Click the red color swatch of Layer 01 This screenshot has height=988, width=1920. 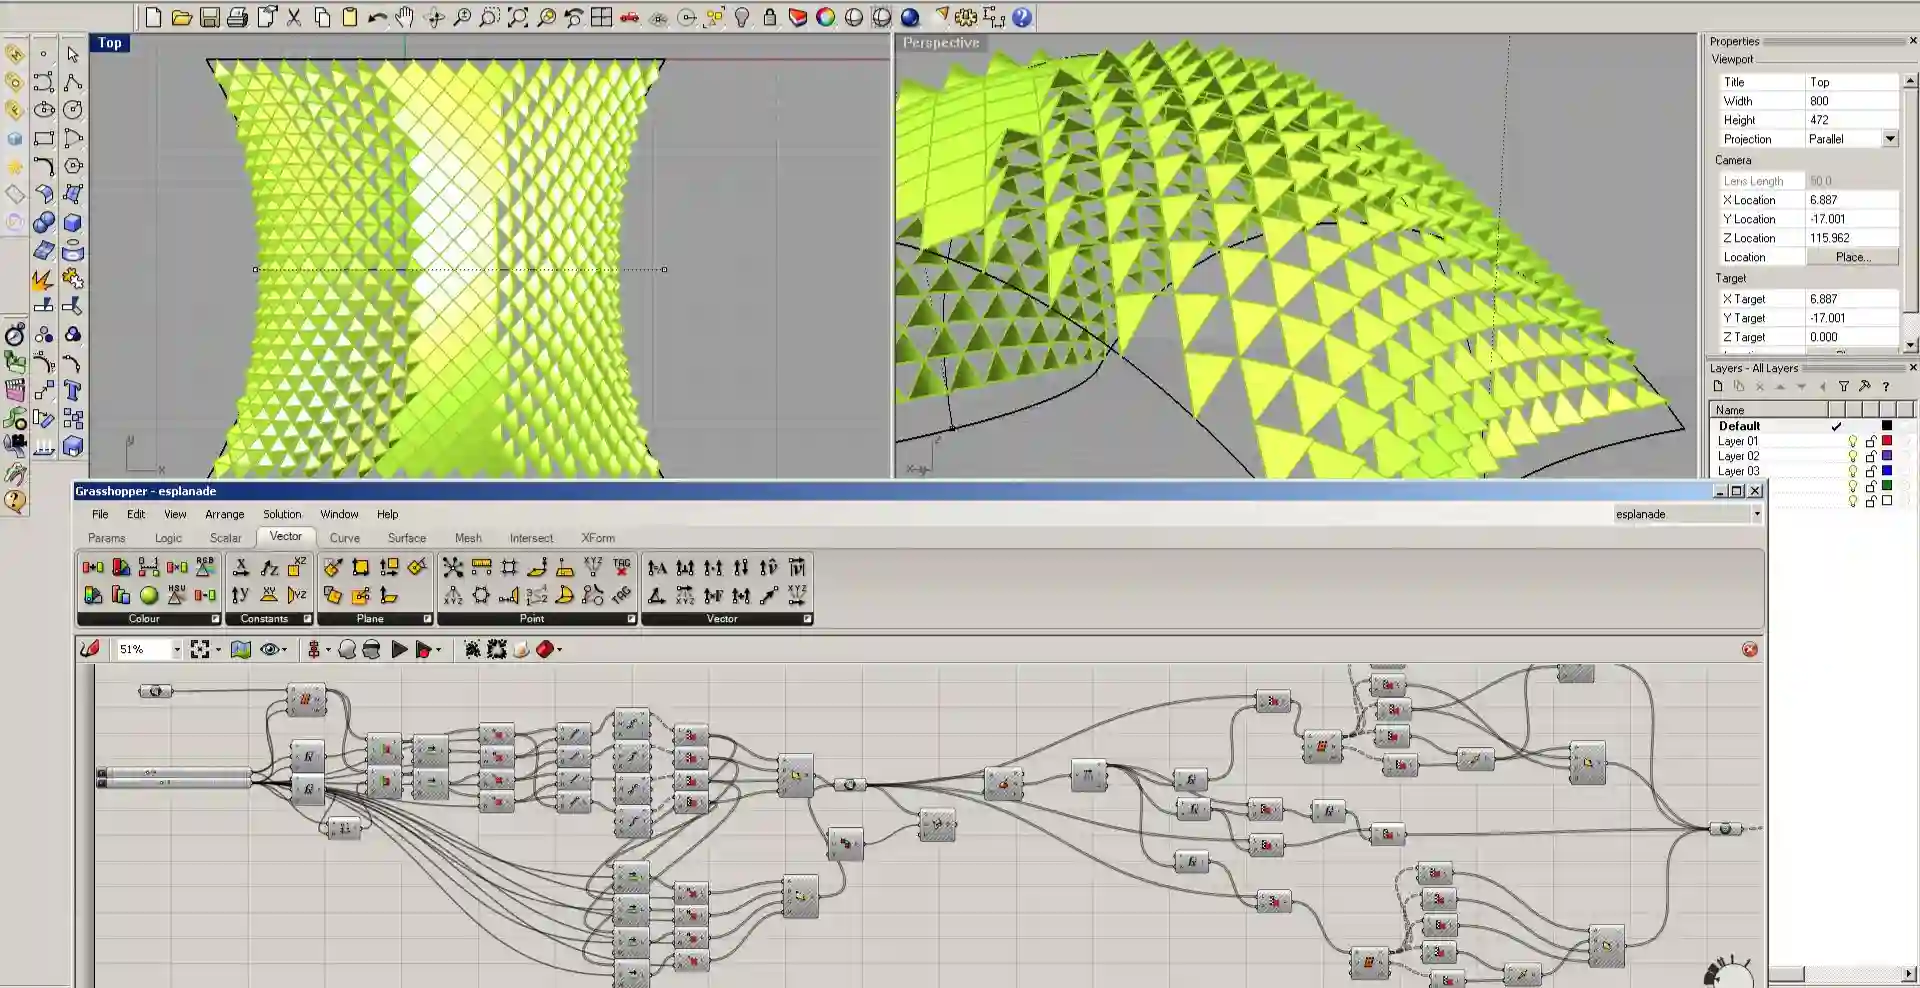1887,441
